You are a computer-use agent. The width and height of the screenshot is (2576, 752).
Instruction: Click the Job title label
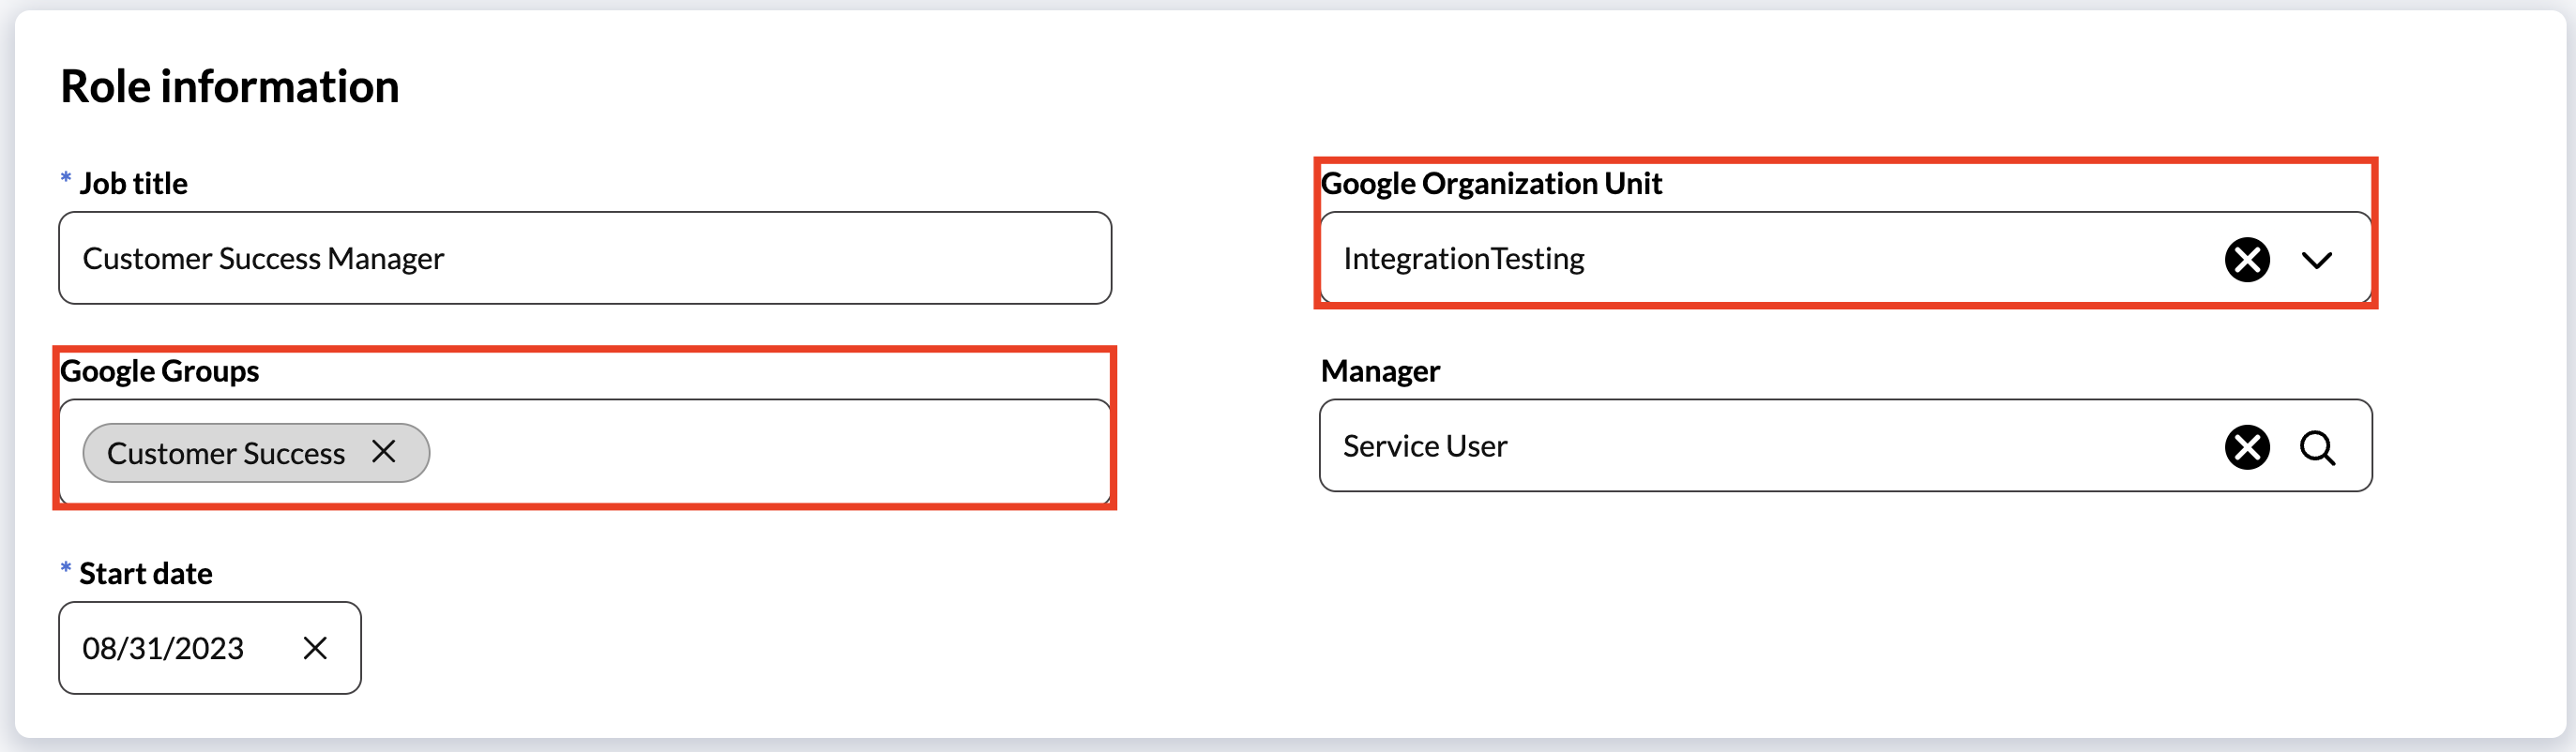click(133, 184)
